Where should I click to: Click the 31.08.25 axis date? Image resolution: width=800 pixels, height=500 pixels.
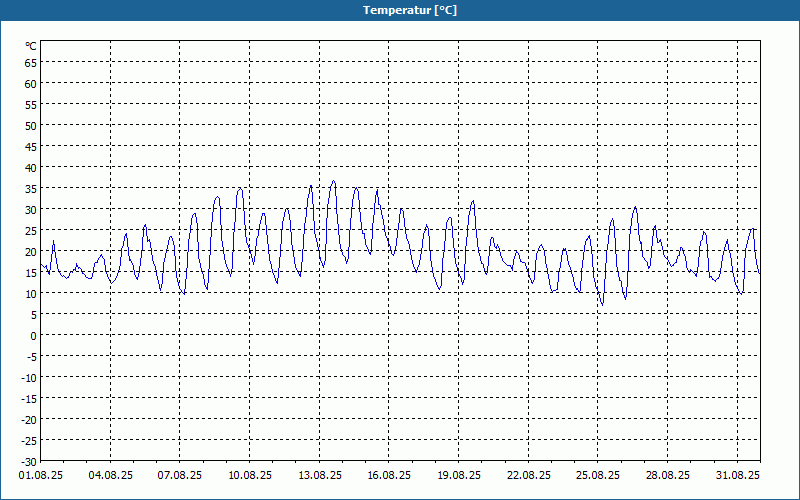737,475
